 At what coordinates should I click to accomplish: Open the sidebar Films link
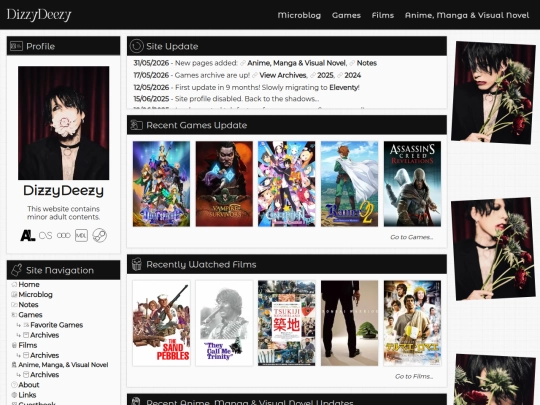(28, 345)
